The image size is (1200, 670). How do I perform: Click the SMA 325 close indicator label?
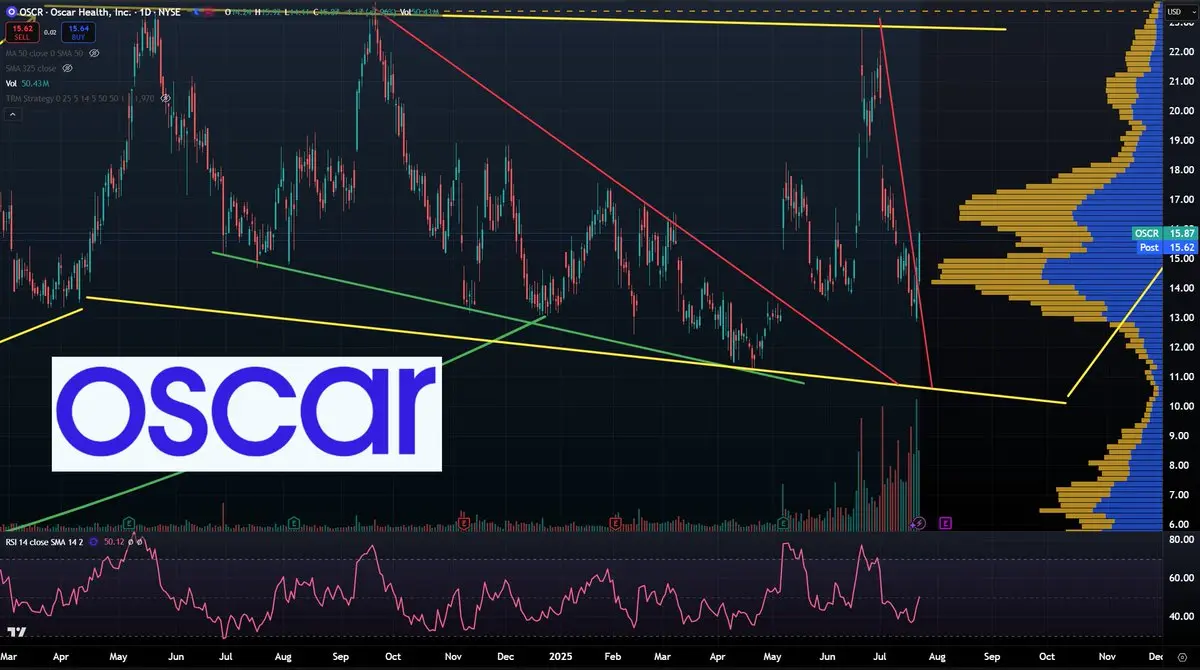pos(31,68)
